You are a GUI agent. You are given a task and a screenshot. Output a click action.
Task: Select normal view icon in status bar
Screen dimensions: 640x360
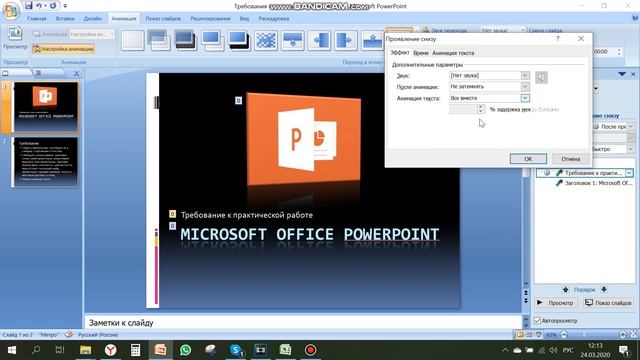pos(520,335)
